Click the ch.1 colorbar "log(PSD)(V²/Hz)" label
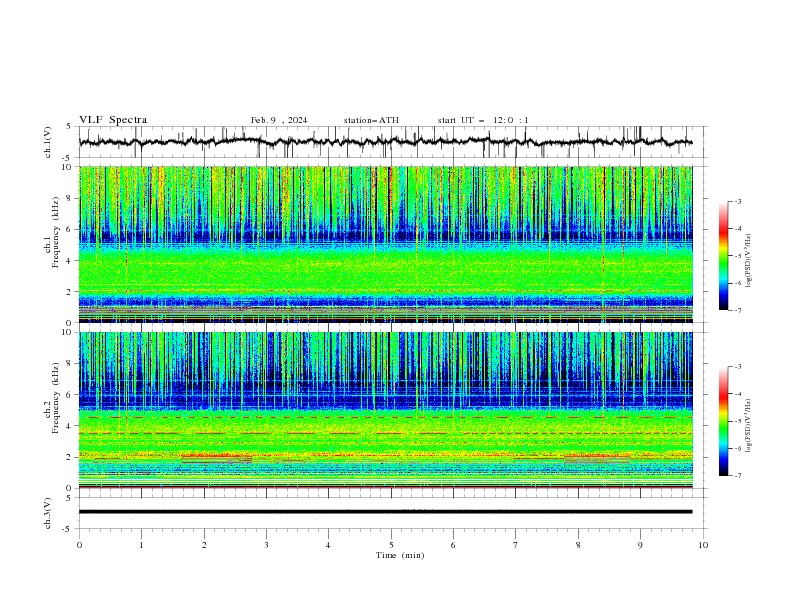Viewport: 792px width, 612px height. [x=748, y=261]
